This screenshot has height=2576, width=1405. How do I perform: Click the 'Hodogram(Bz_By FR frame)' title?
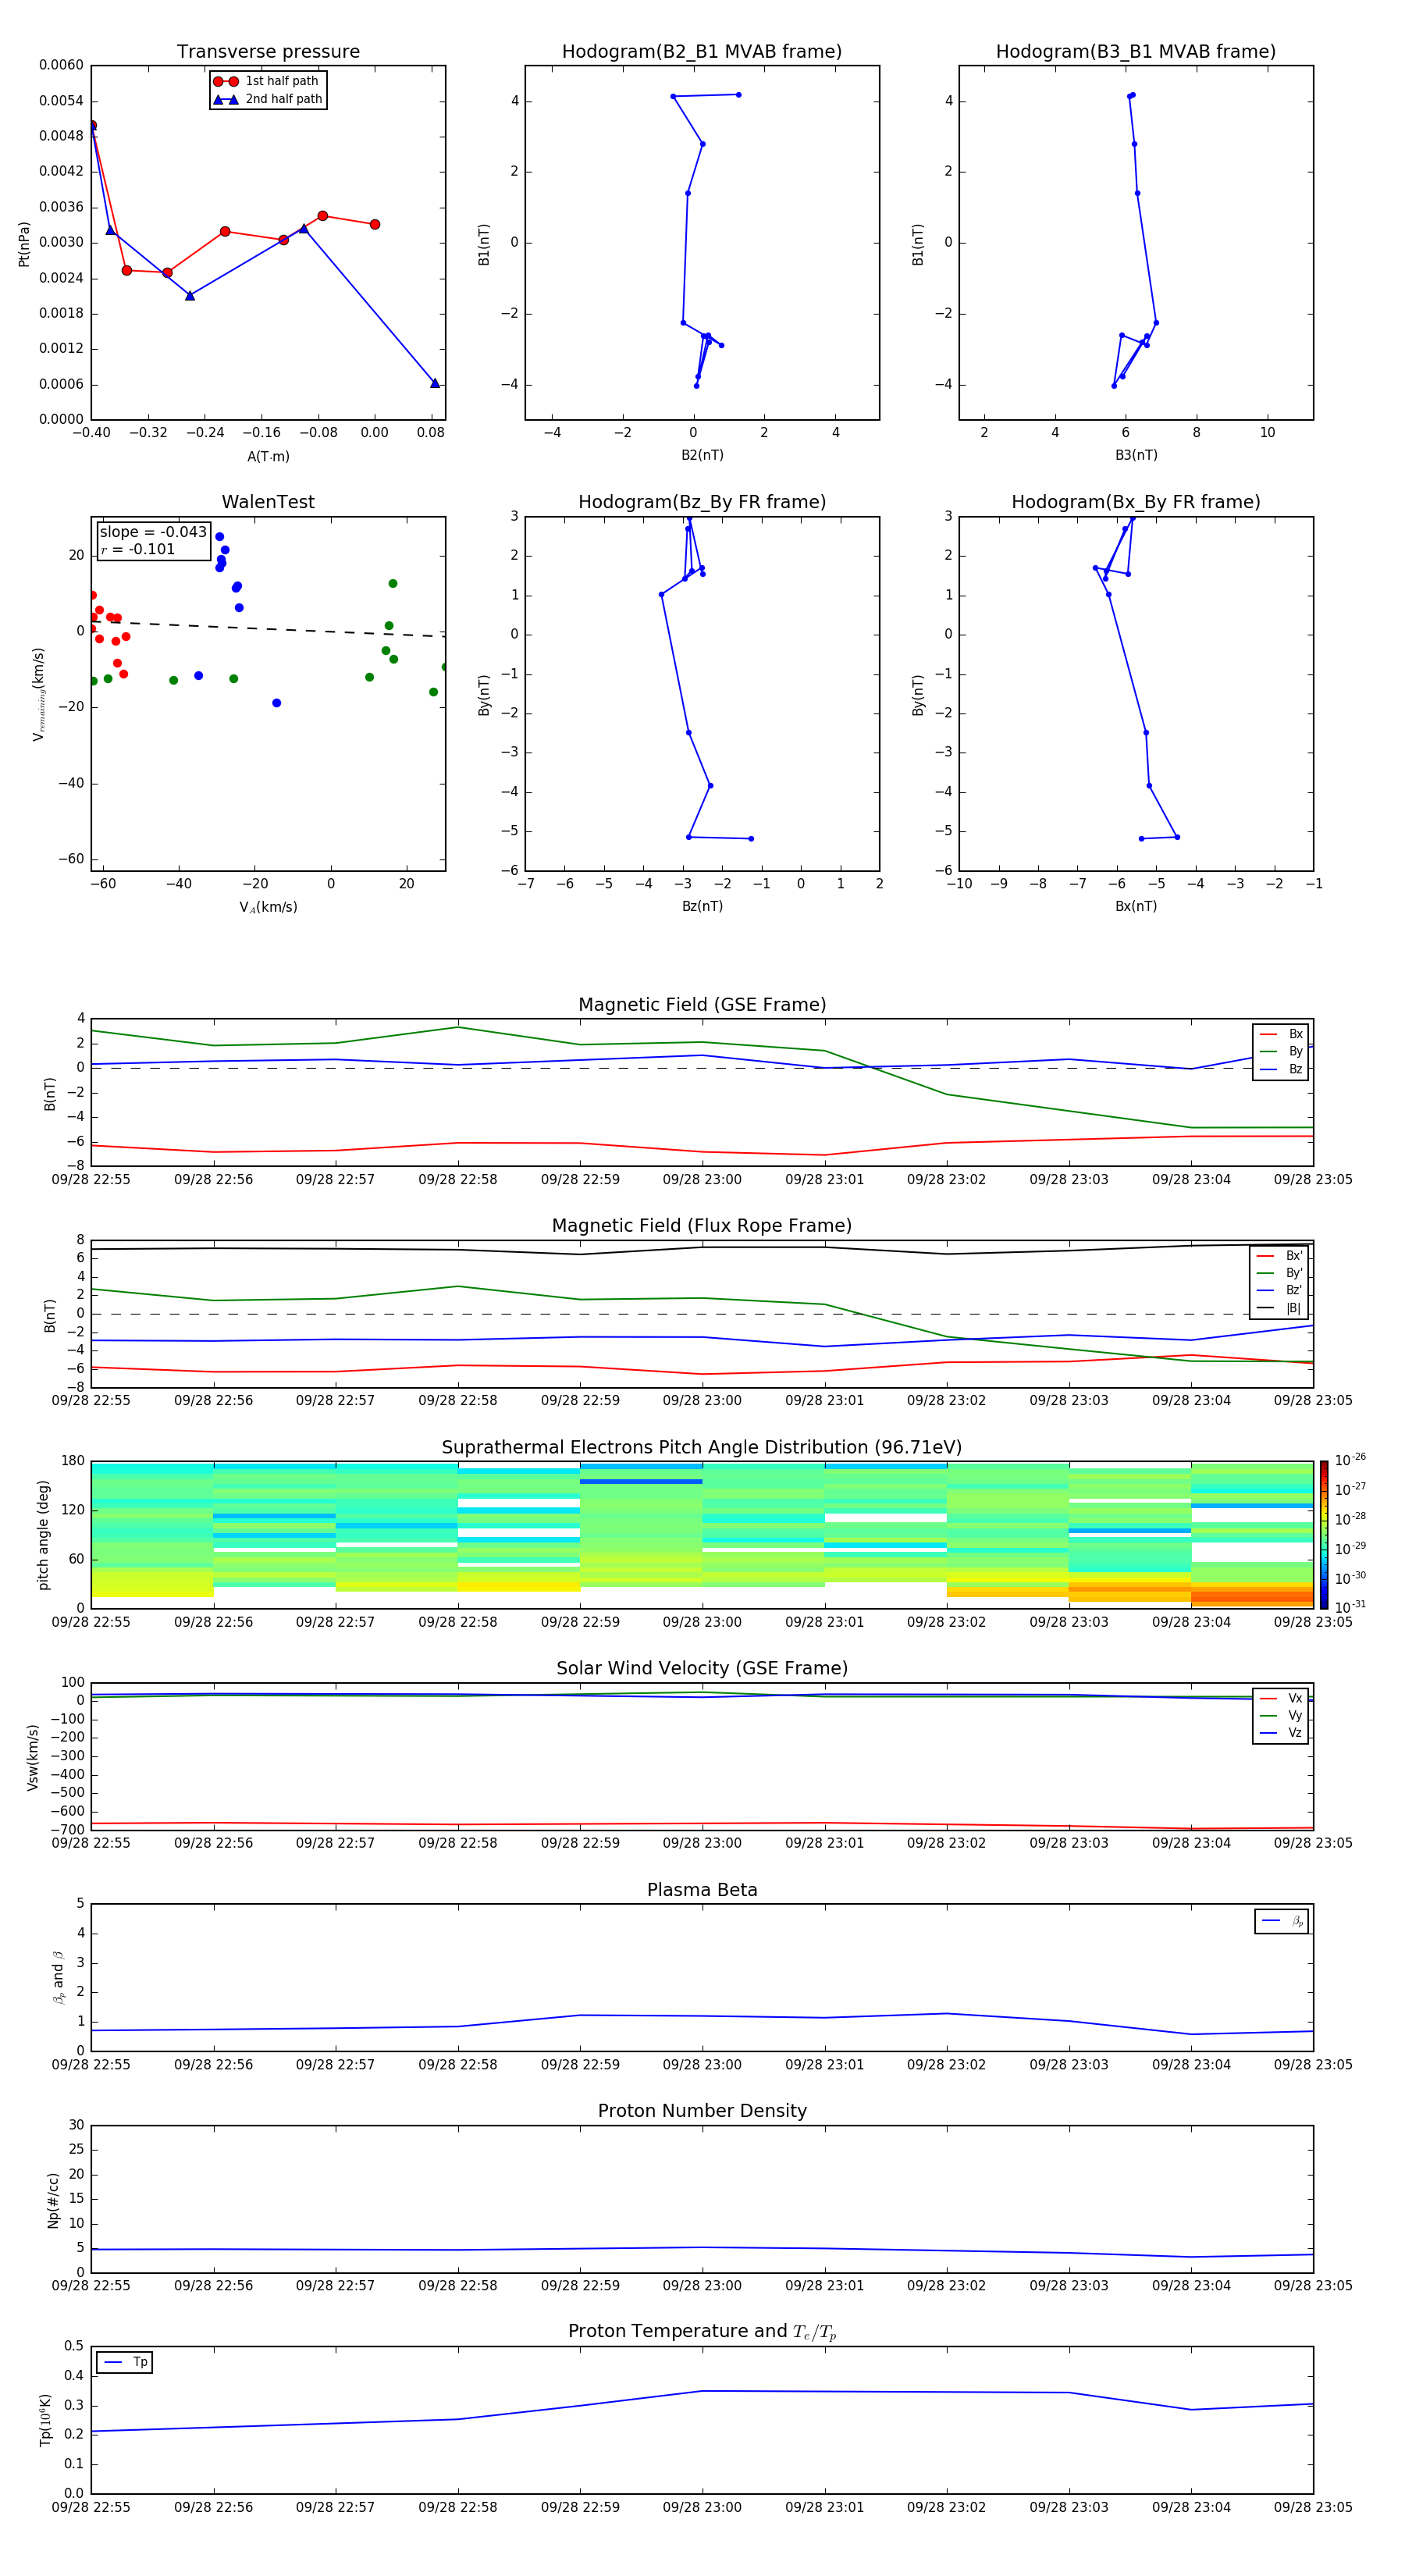[702, 502]
